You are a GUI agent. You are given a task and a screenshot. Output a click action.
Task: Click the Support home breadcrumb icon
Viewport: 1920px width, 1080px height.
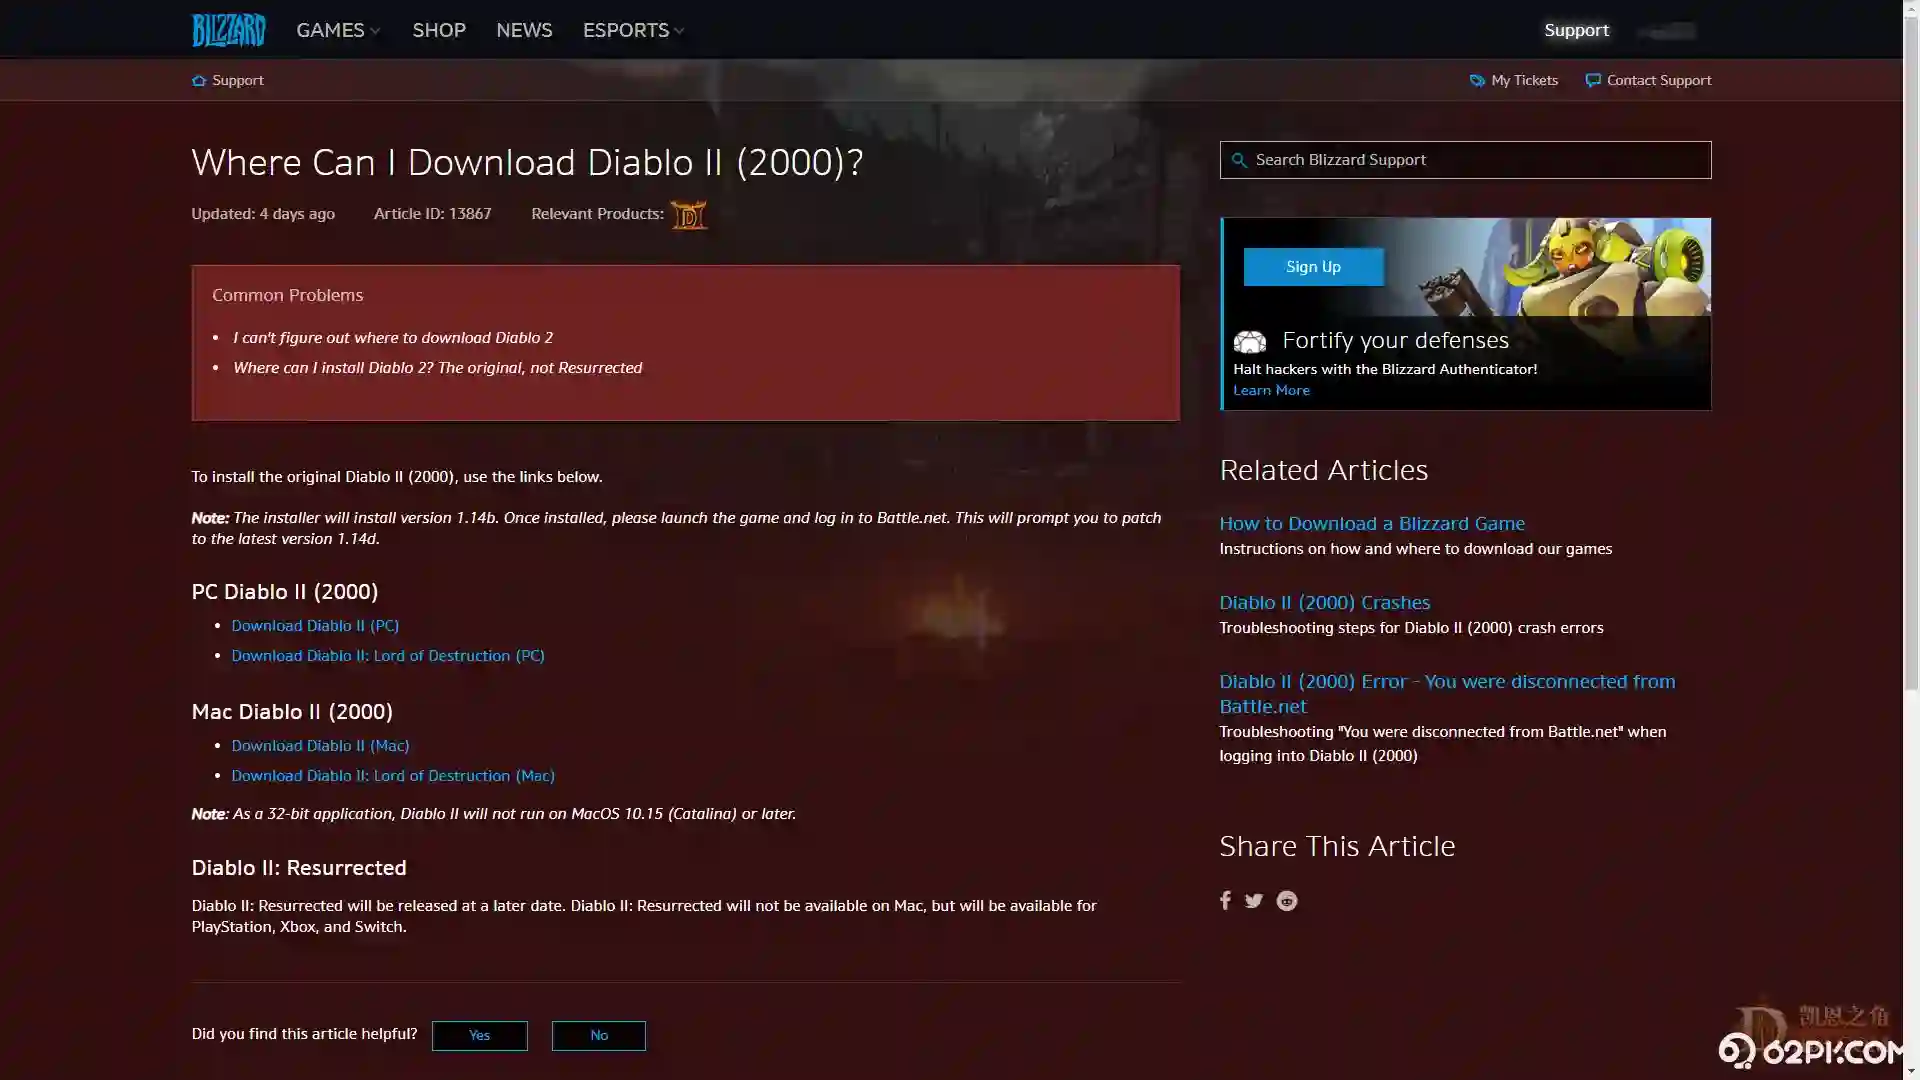pyautogui.click(x=199, y=80)
